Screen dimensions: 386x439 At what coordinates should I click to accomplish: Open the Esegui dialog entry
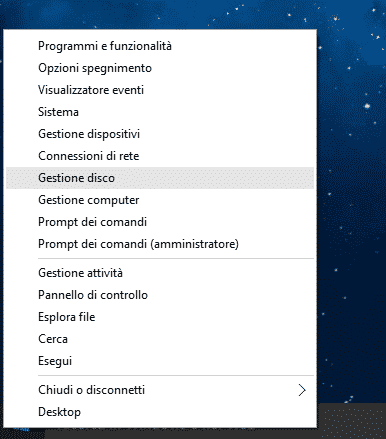[160, 361]
